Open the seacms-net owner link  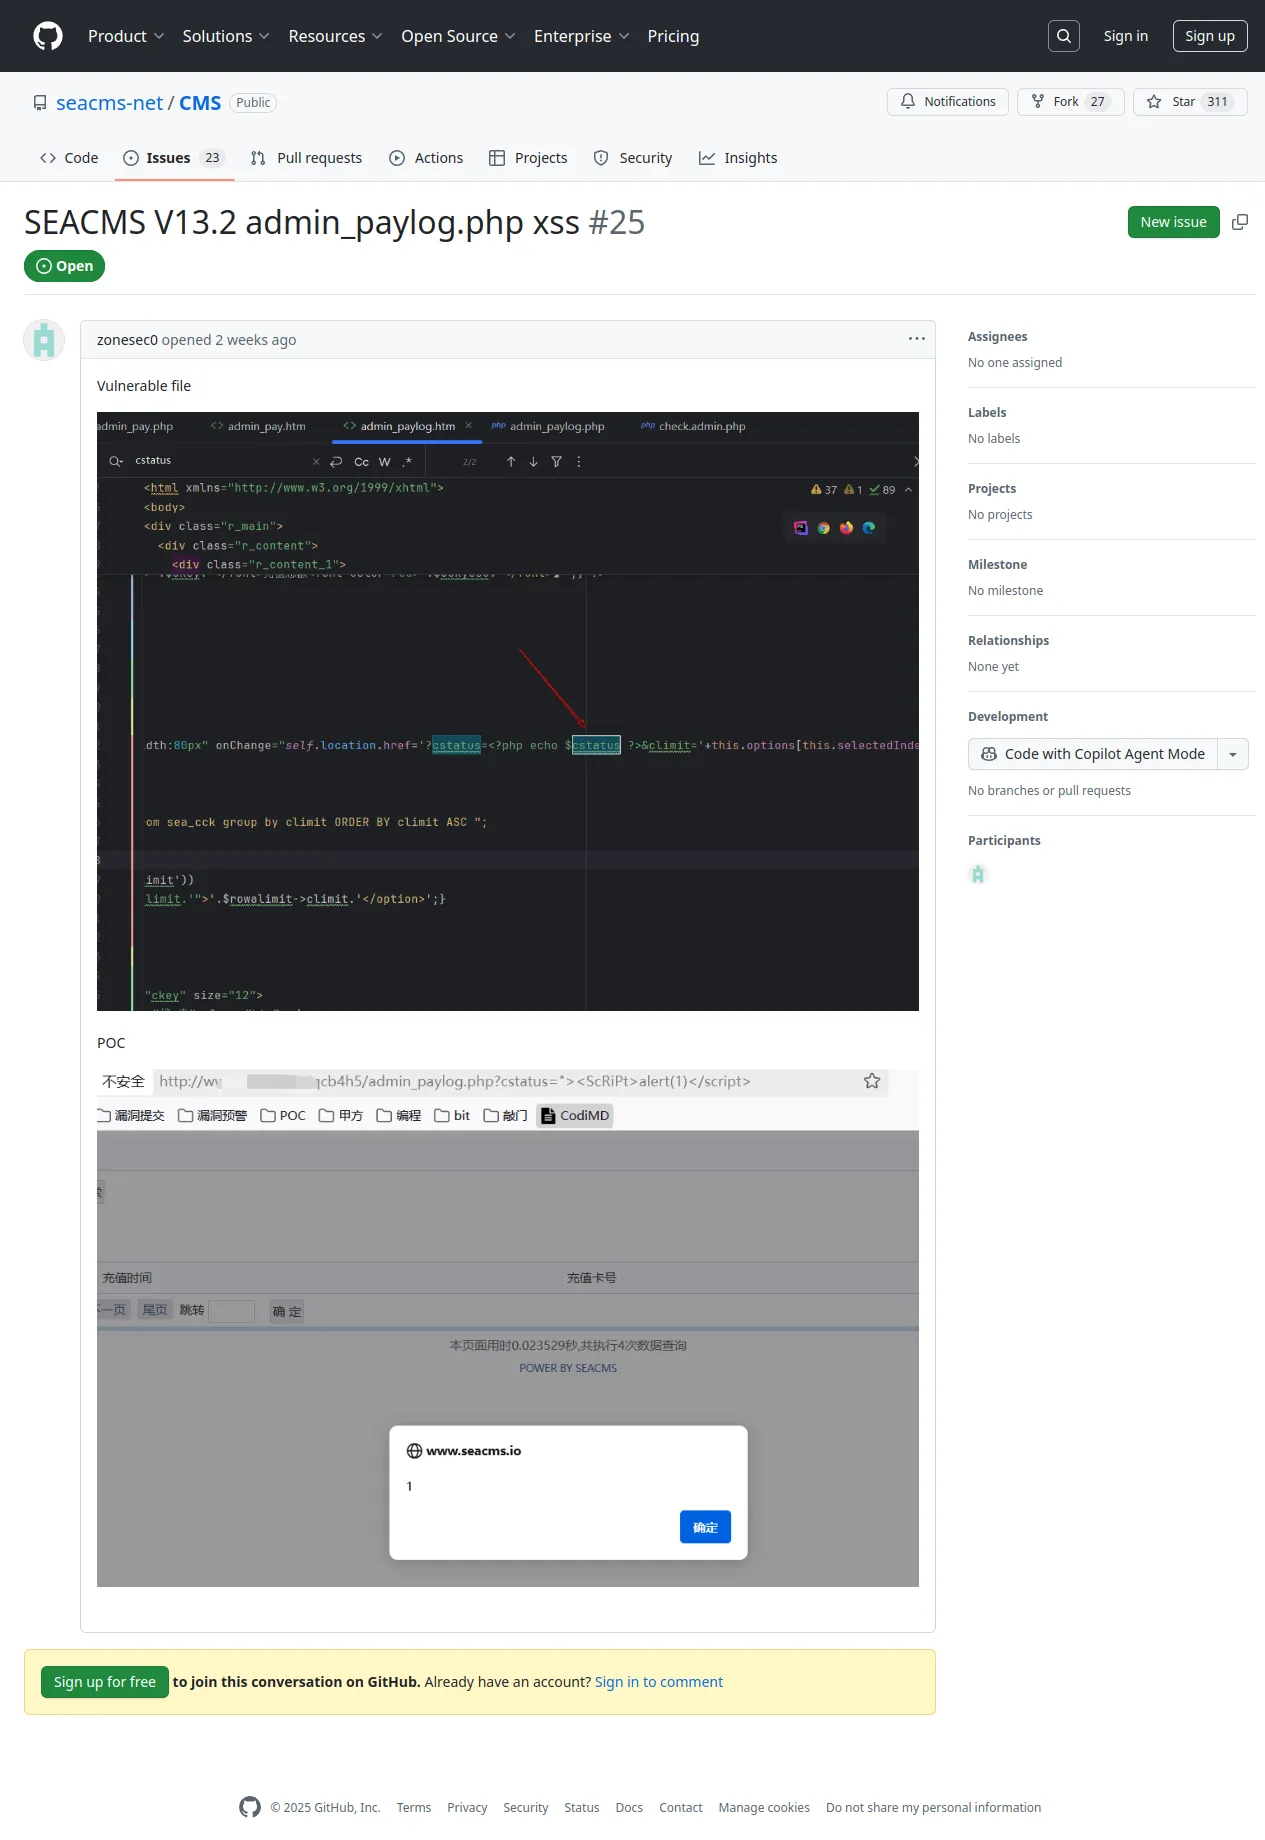109,103
